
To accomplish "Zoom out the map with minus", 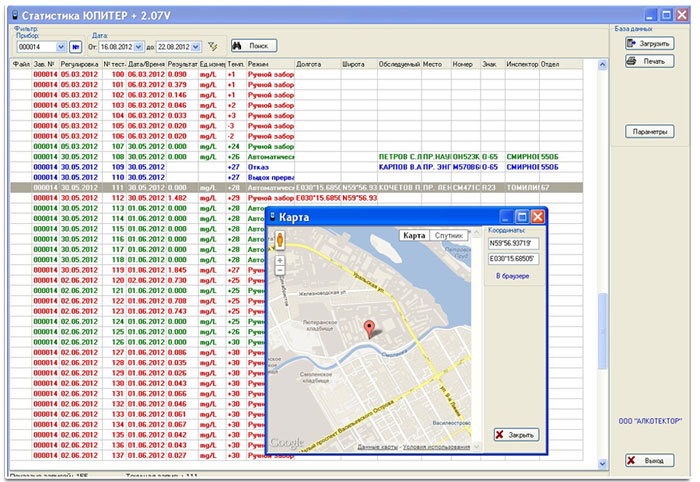I will [x=280, y=271].
